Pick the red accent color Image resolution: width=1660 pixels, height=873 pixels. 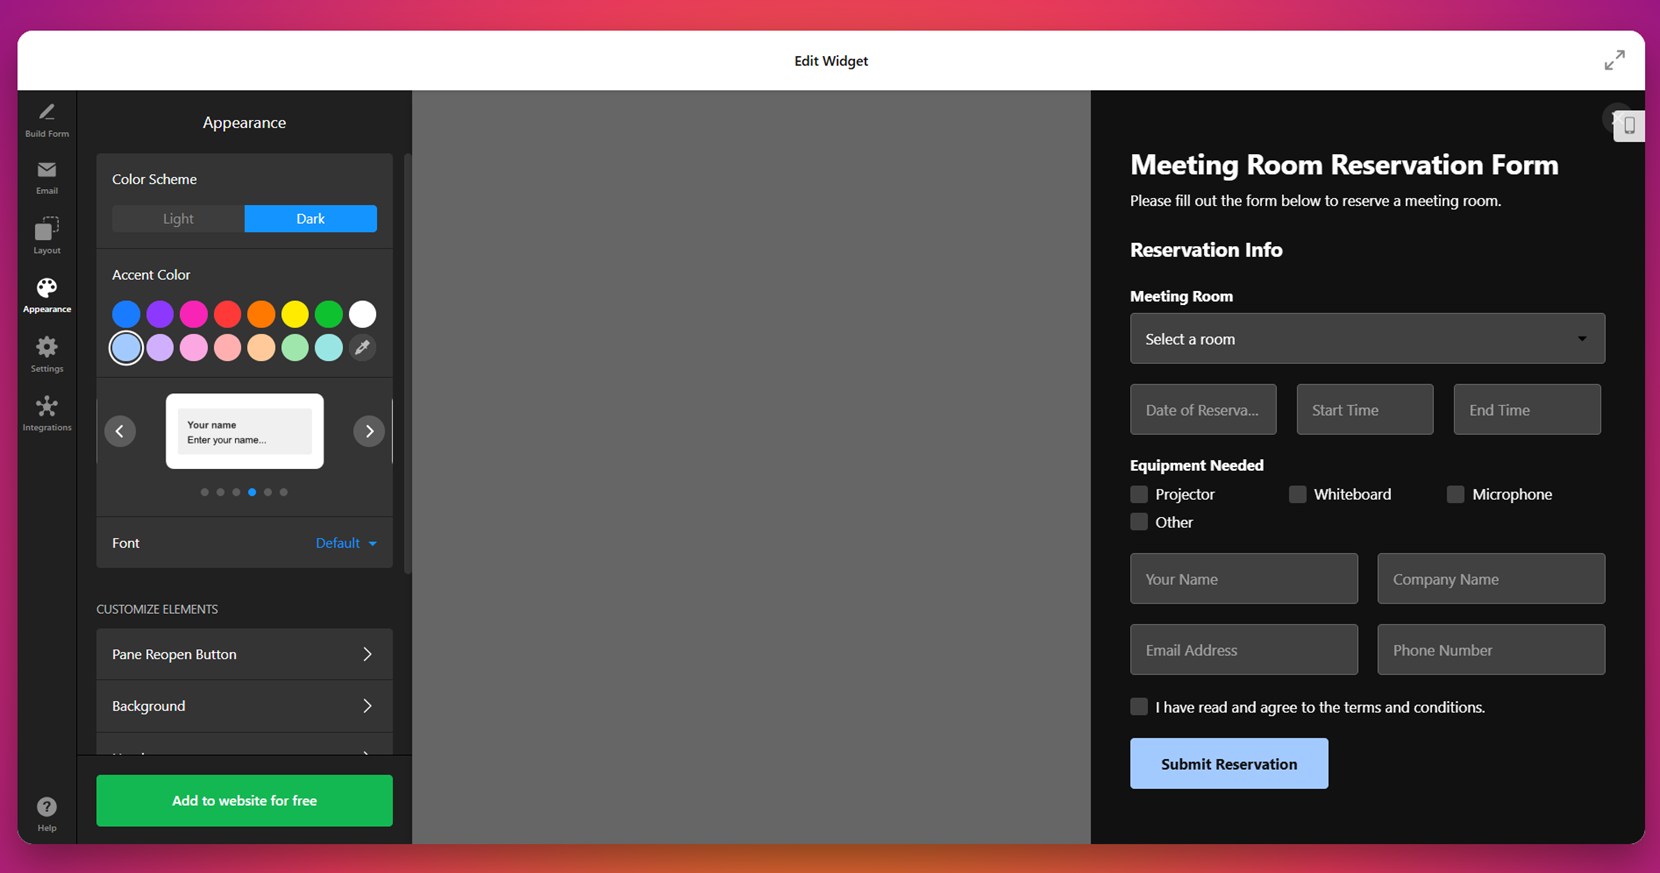[227, 314]
